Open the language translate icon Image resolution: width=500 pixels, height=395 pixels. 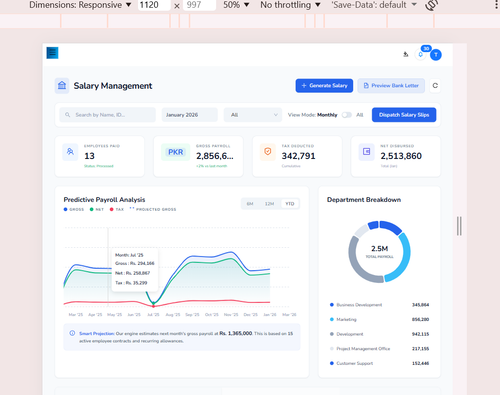click(406, 54)
